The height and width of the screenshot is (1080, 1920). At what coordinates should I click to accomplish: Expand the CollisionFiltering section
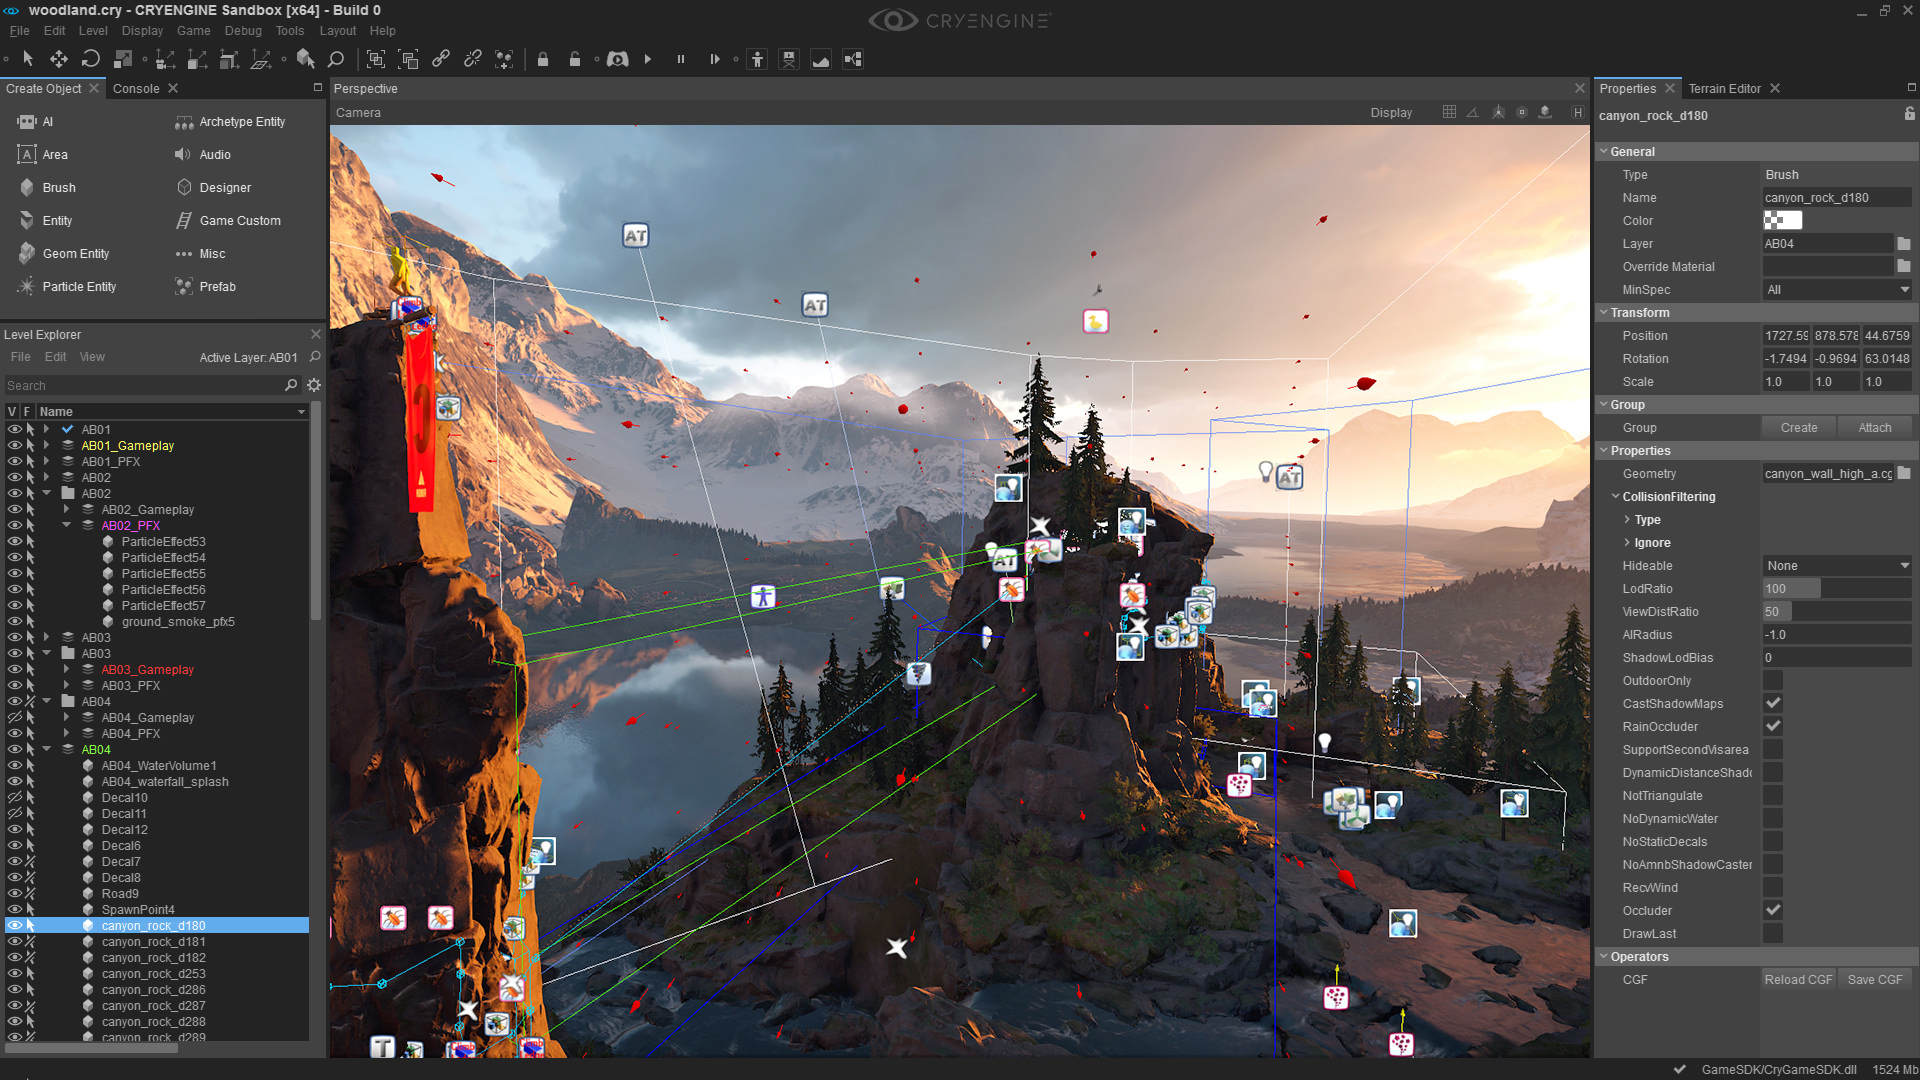coord(1615,496)
